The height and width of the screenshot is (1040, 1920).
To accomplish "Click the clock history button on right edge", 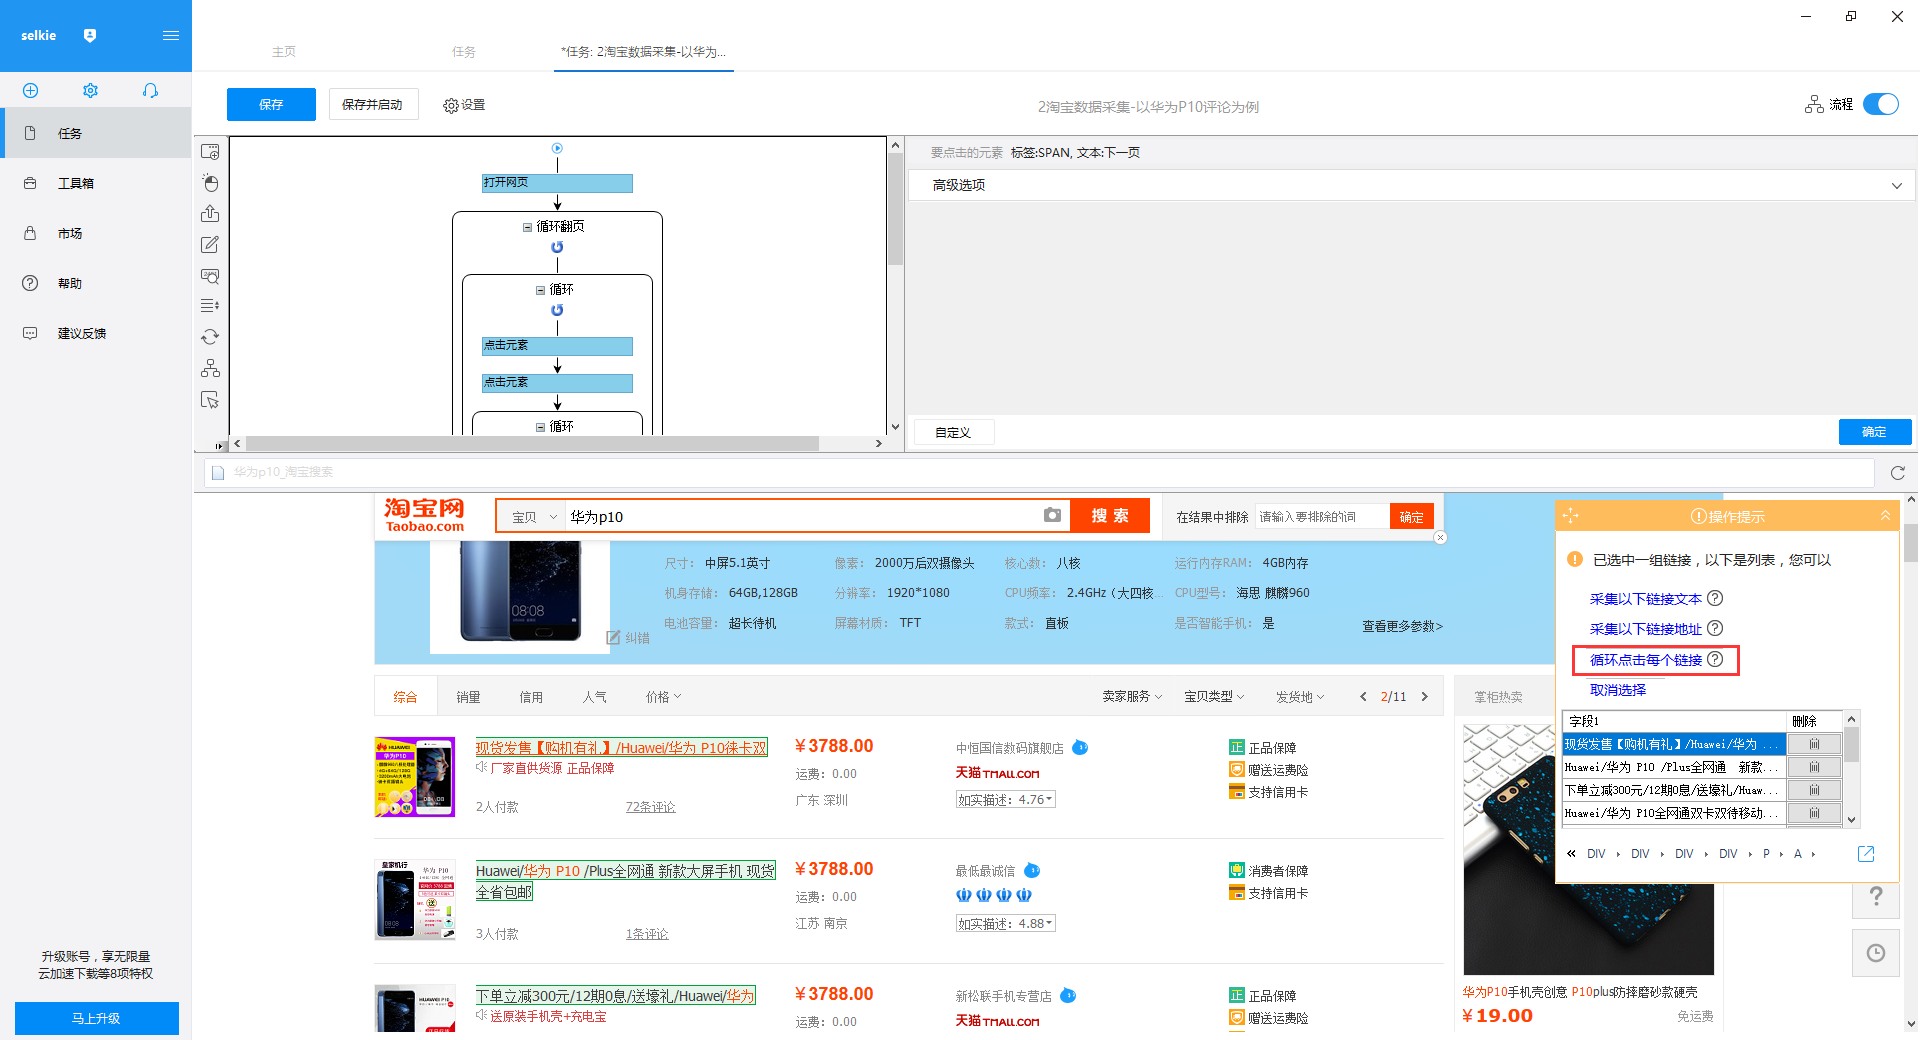I will tap(1876, 953).
